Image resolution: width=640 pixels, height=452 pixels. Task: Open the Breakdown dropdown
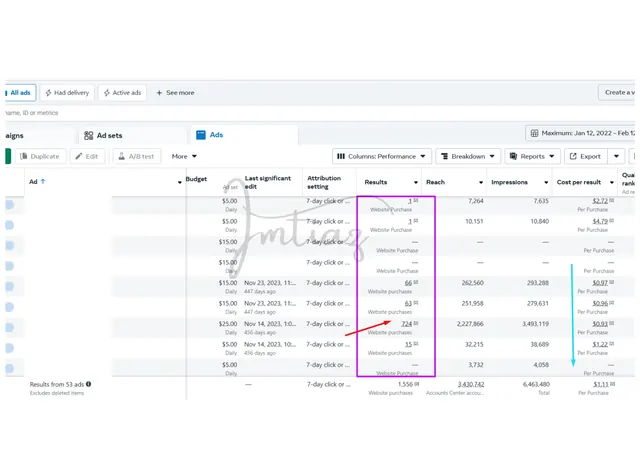click(468, 156)
